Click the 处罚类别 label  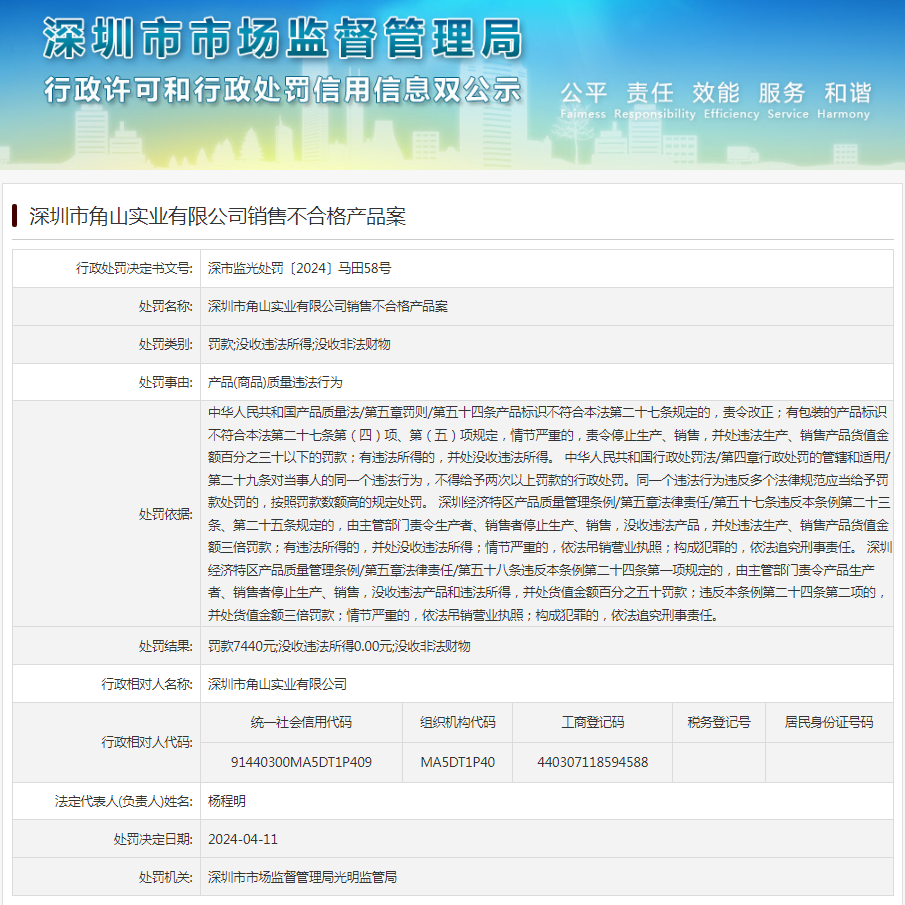166,344
